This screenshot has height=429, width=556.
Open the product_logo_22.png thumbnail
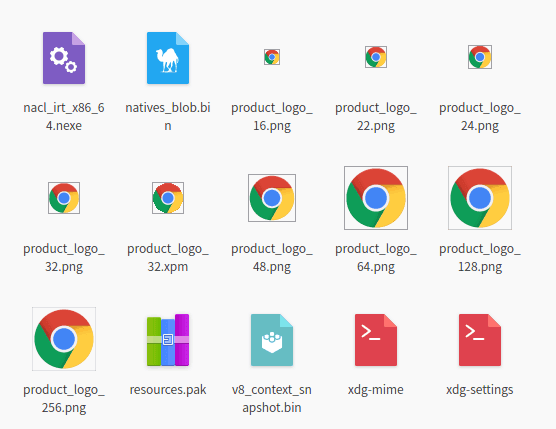tap(376, 57)
